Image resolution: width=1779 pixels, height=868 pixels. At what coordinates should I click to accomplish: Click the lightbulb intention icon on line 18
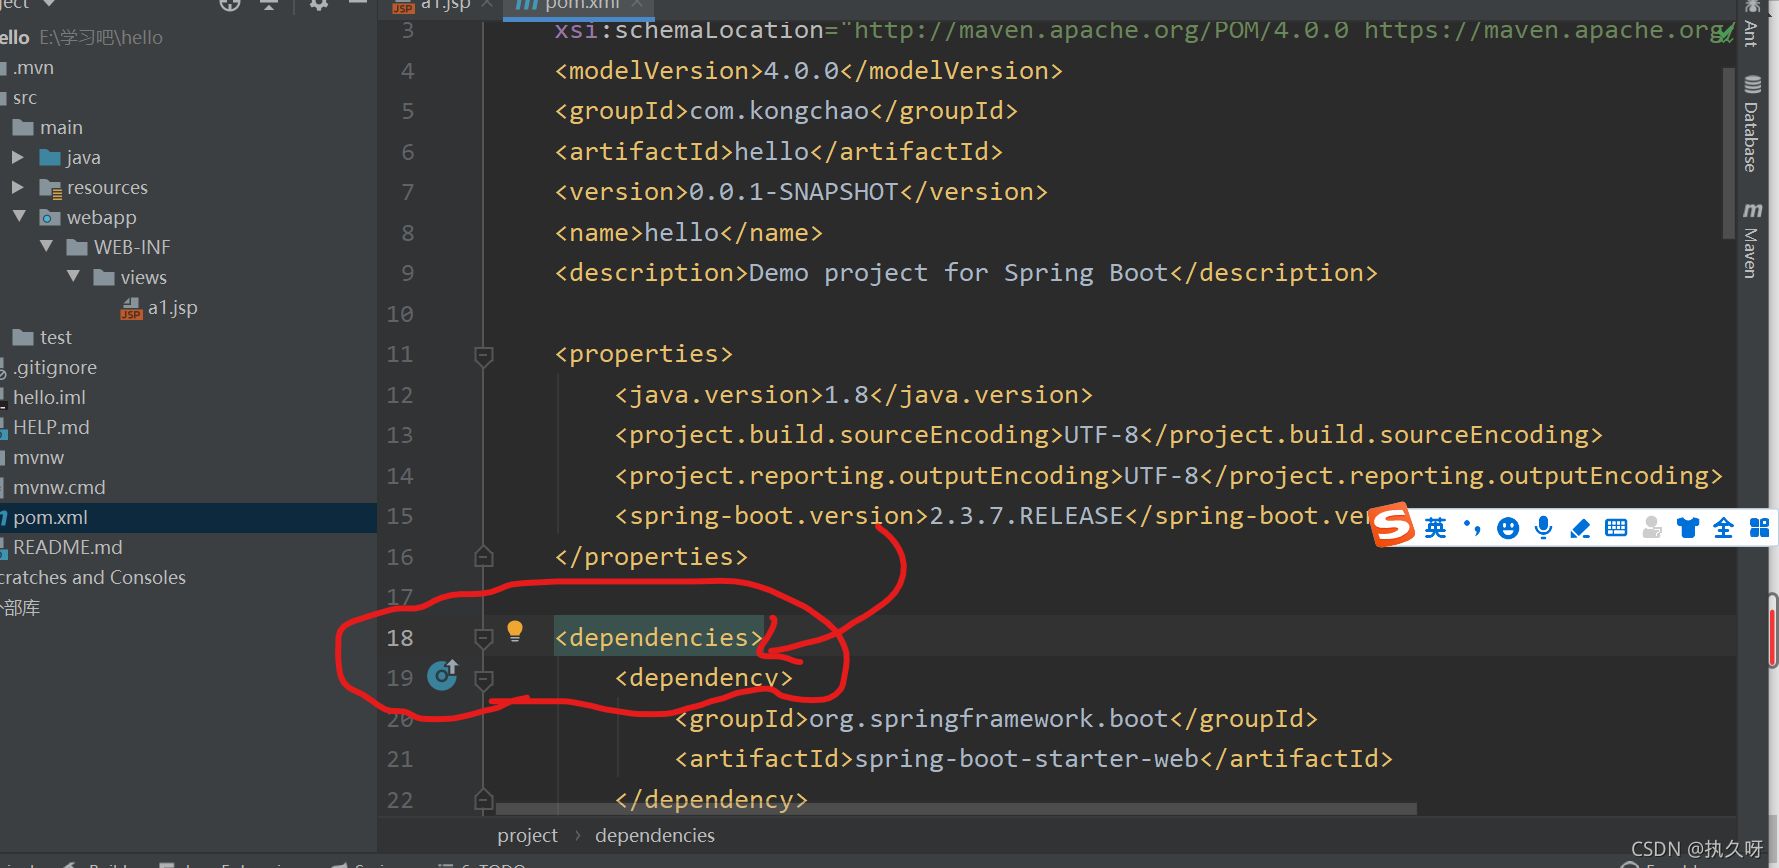point(515,630)
